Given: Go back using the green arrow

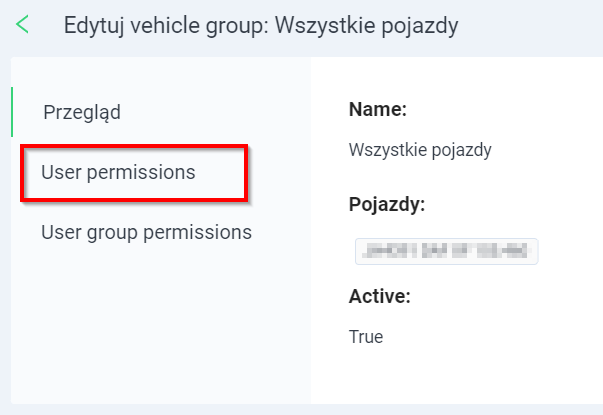Looking at the screenshot, I should [22, 25].
